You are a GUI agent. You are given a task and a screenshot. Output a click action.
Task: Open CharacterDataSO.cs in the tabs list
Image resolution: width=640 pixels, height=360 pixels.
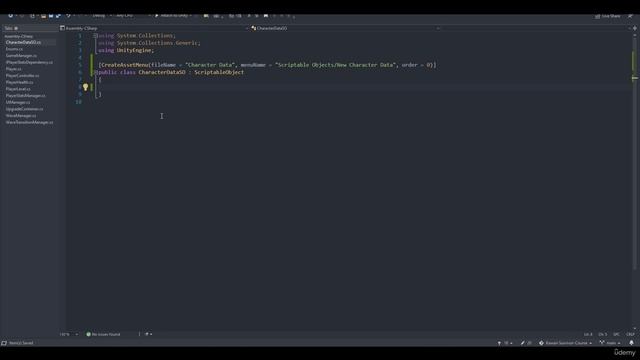tap(23, 42)
